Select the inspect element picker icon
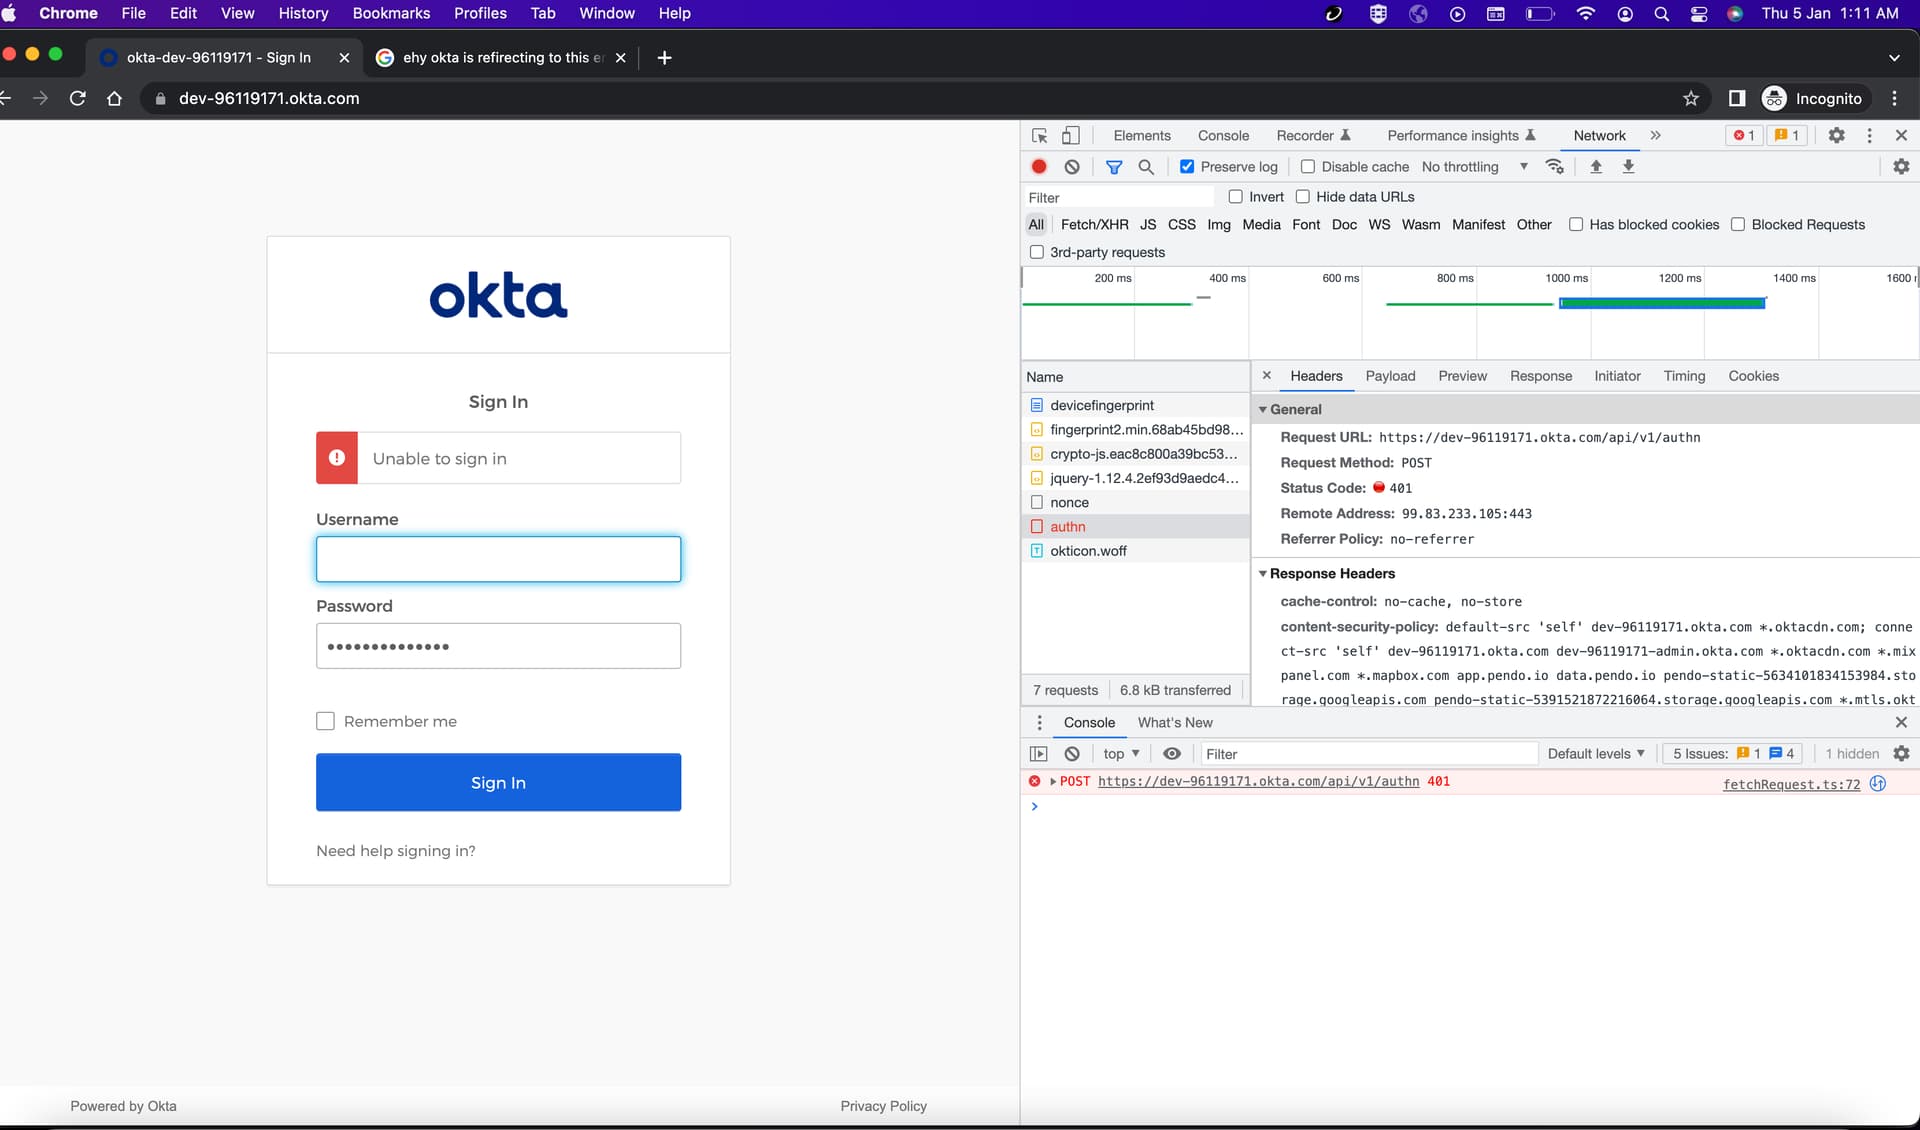Screen dimensions: 1920x1130 coord(1040,135)
